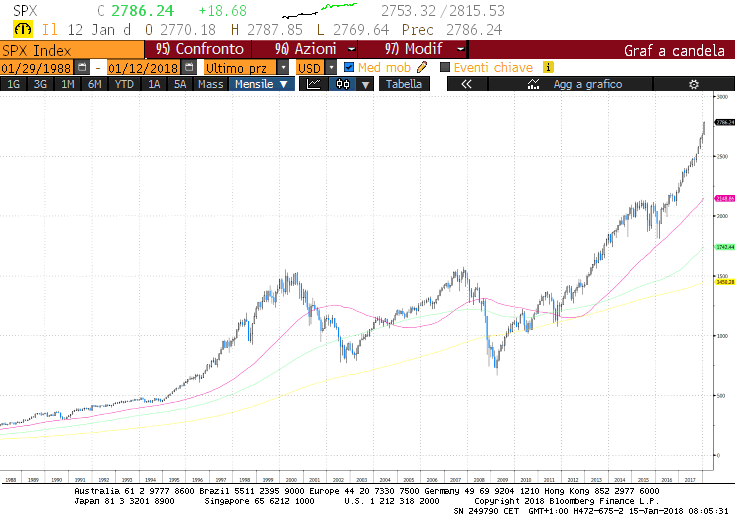Screen dimensions: 736x530
Task: Open the 97) Modif dropdown
Action: point(414,49)
